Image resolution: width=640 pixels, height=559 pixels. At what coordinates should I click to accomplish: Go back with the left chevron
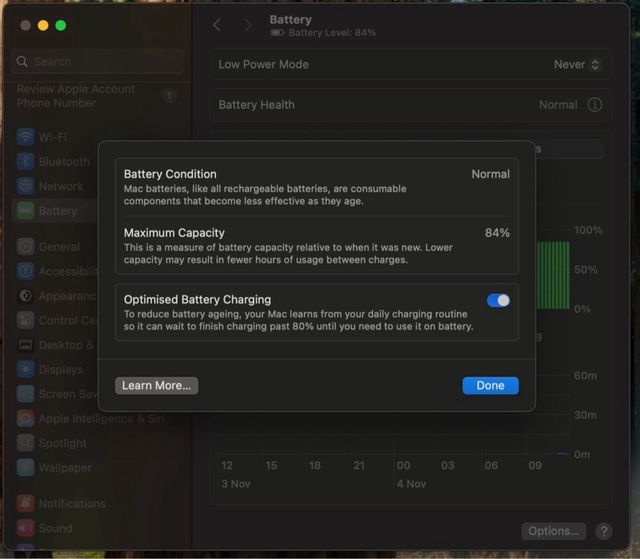tap(217, 25)
